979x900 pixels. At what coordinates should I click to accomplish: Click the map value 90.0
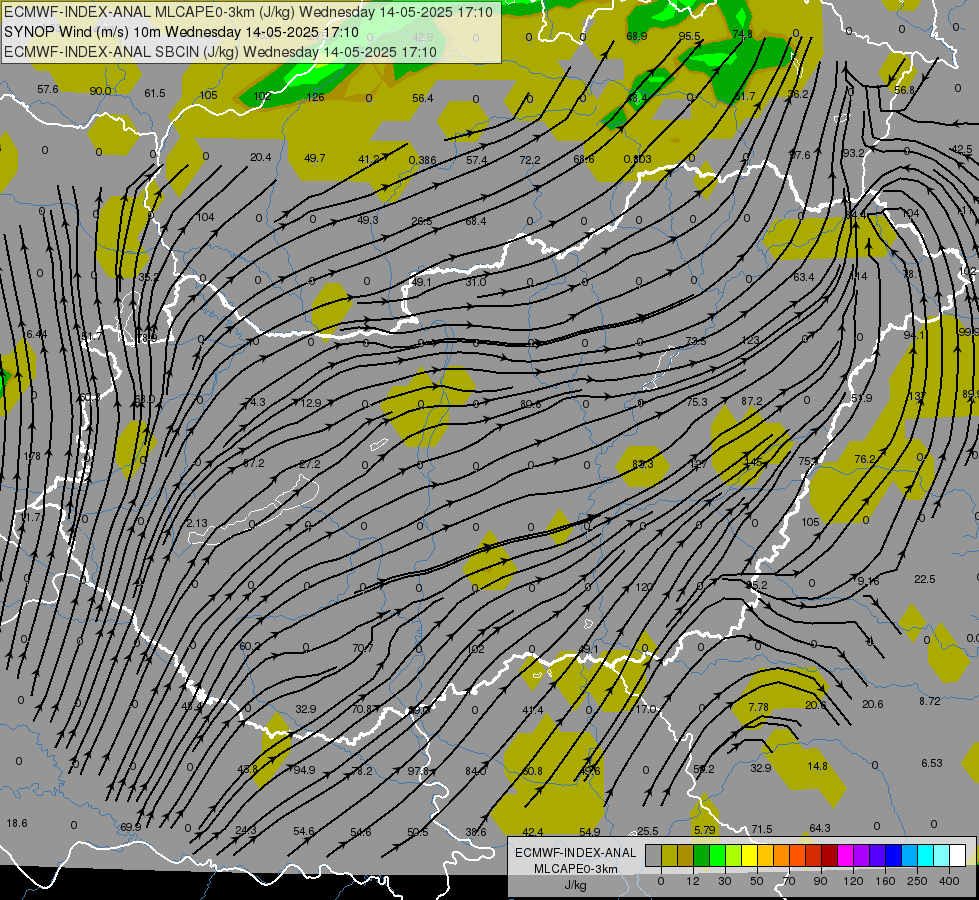(x=101, y=91)
